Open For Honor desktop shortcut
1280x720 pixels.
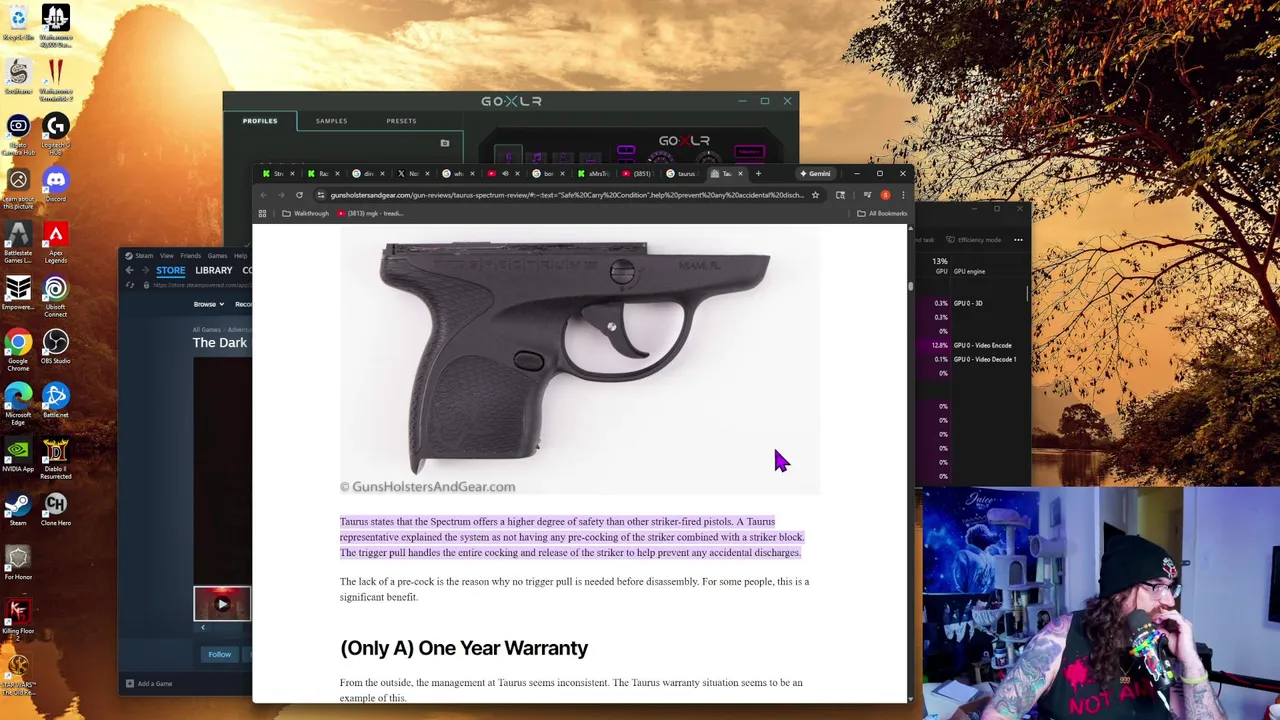pyautogui.click(x=18, y=563)
